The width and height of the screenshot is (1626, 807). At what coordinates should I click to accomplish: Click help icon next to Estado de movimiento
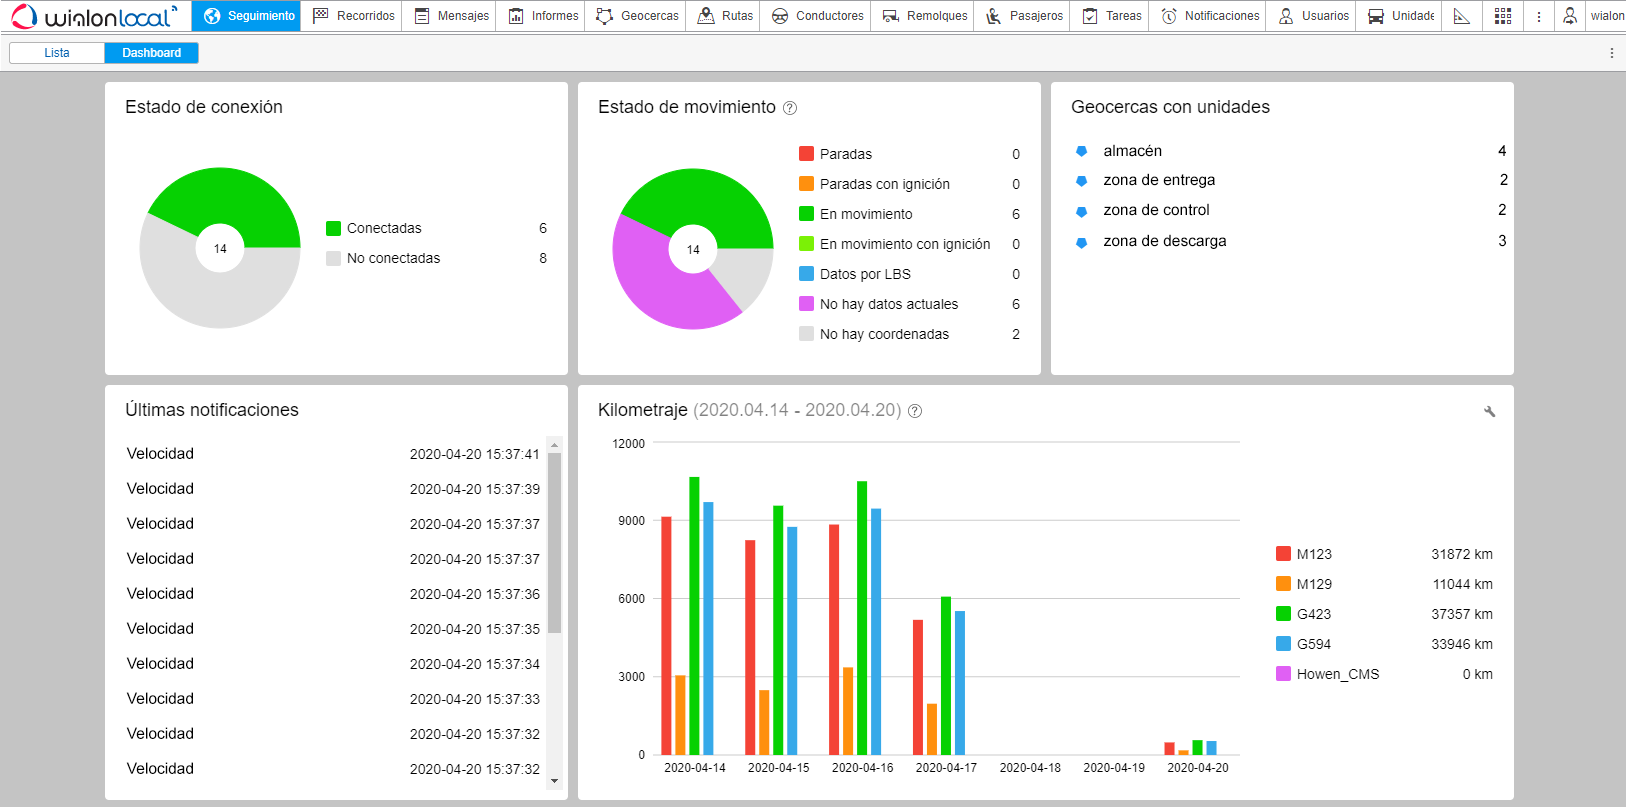pyautogui.click(x=790, y=108)
